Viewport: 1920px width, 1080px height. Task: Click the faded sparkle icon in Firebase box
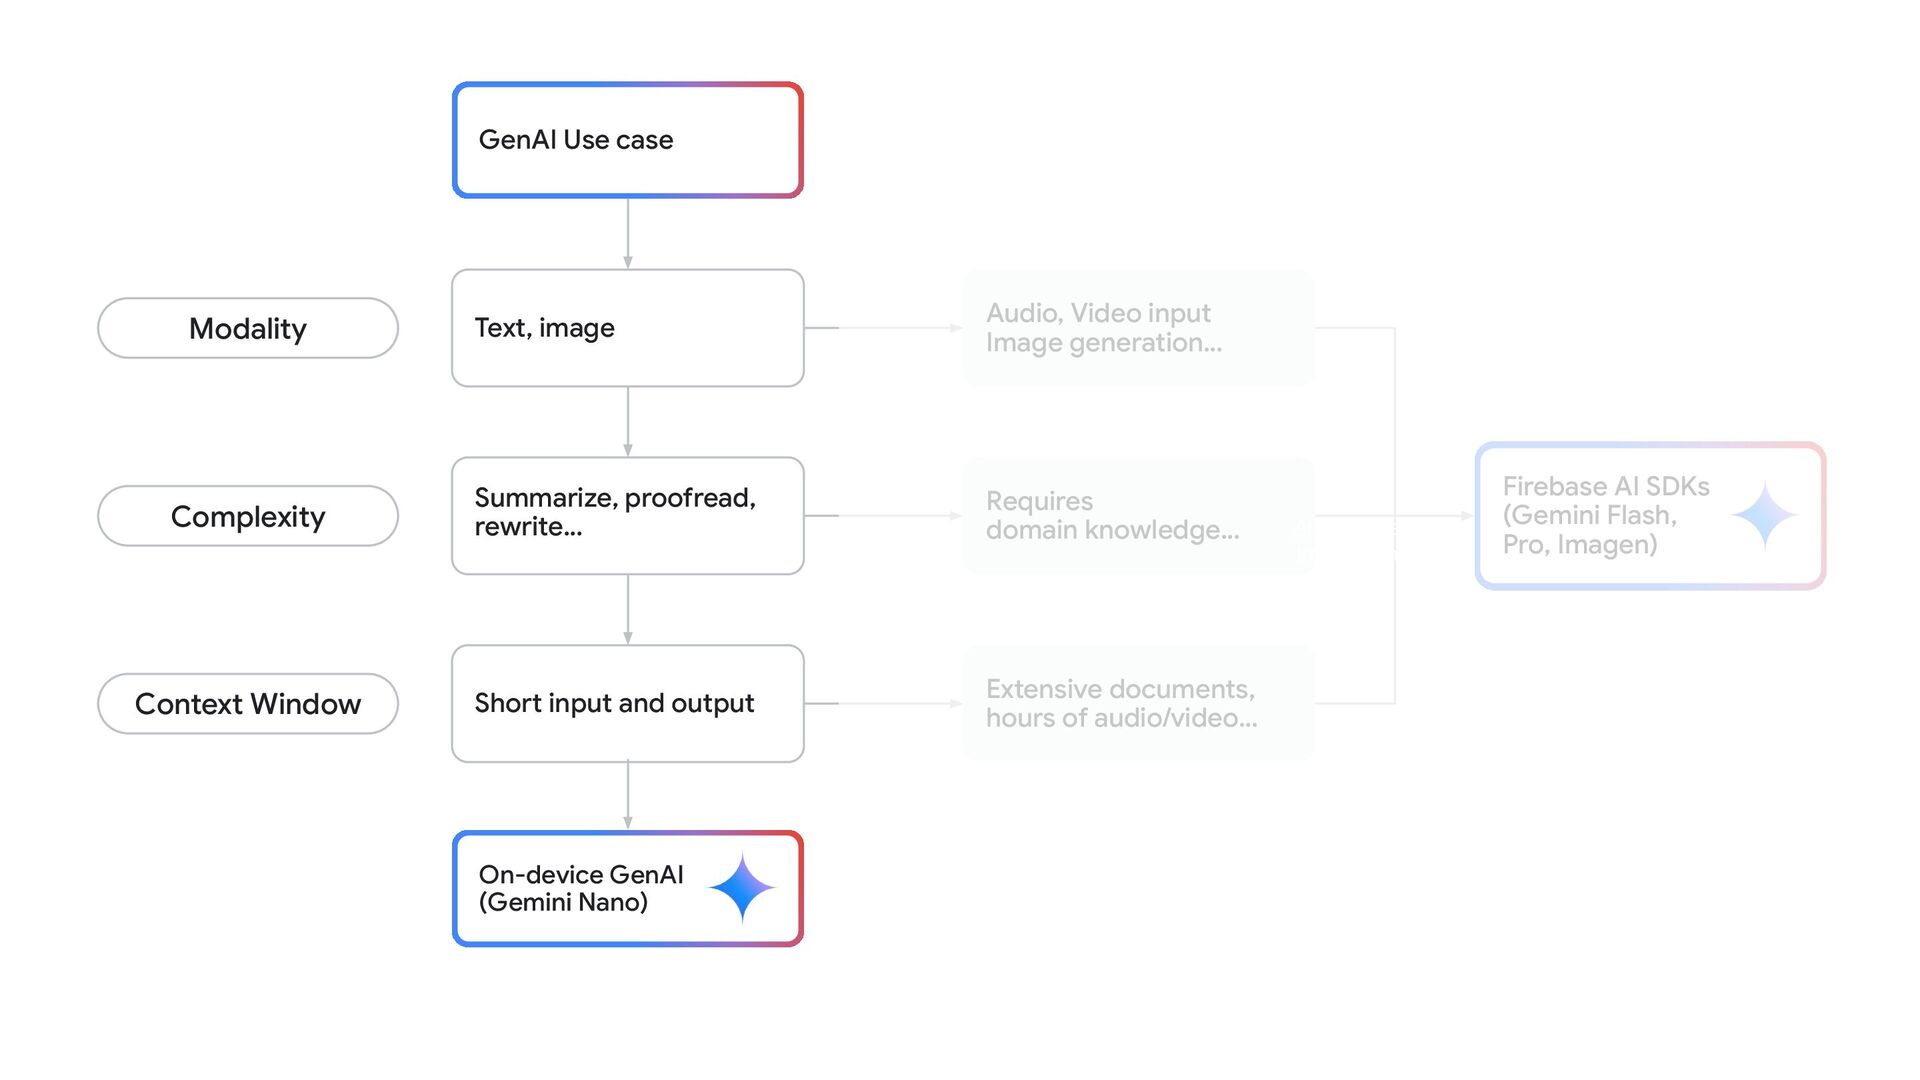[1764, 515]
